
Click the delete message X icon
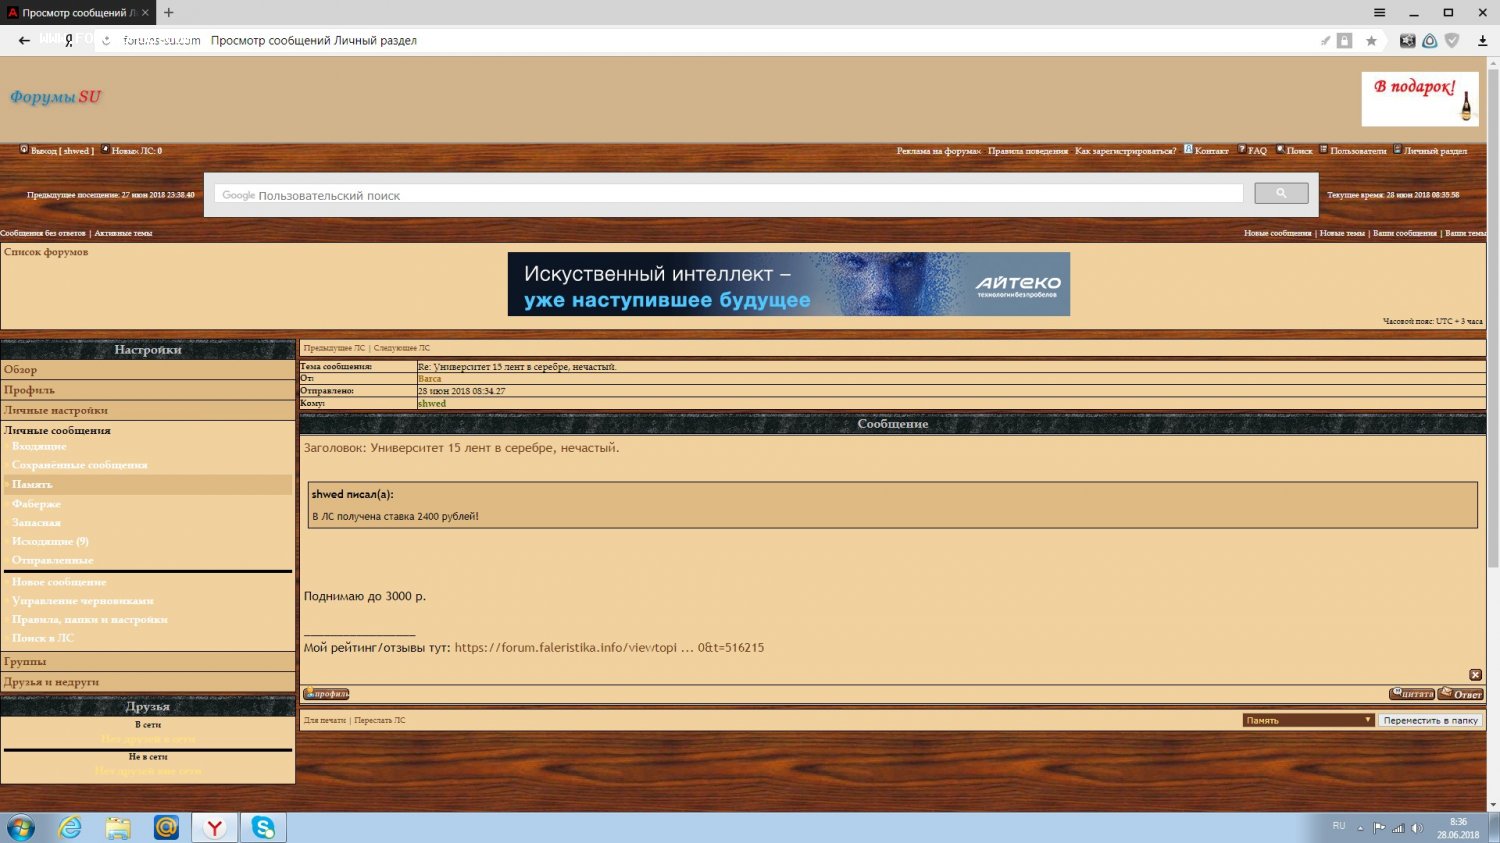tap(1475, 675)
